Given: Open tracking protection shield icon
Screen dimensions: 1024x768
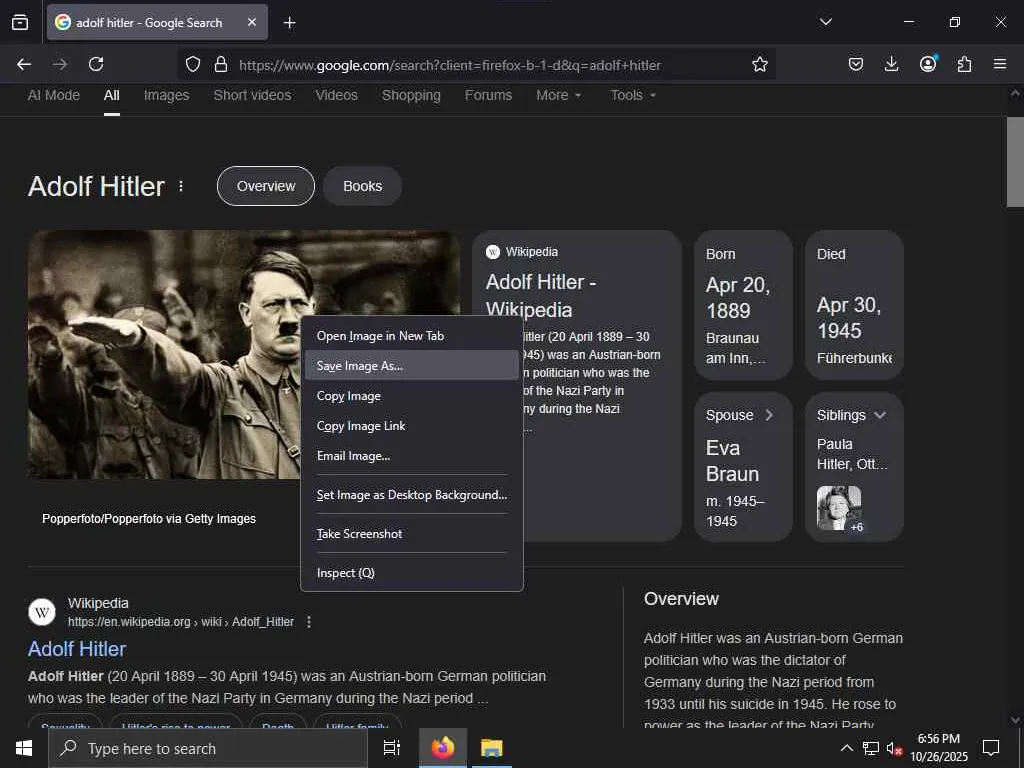Looking at the screenshot, I should (x=193, y=64).
